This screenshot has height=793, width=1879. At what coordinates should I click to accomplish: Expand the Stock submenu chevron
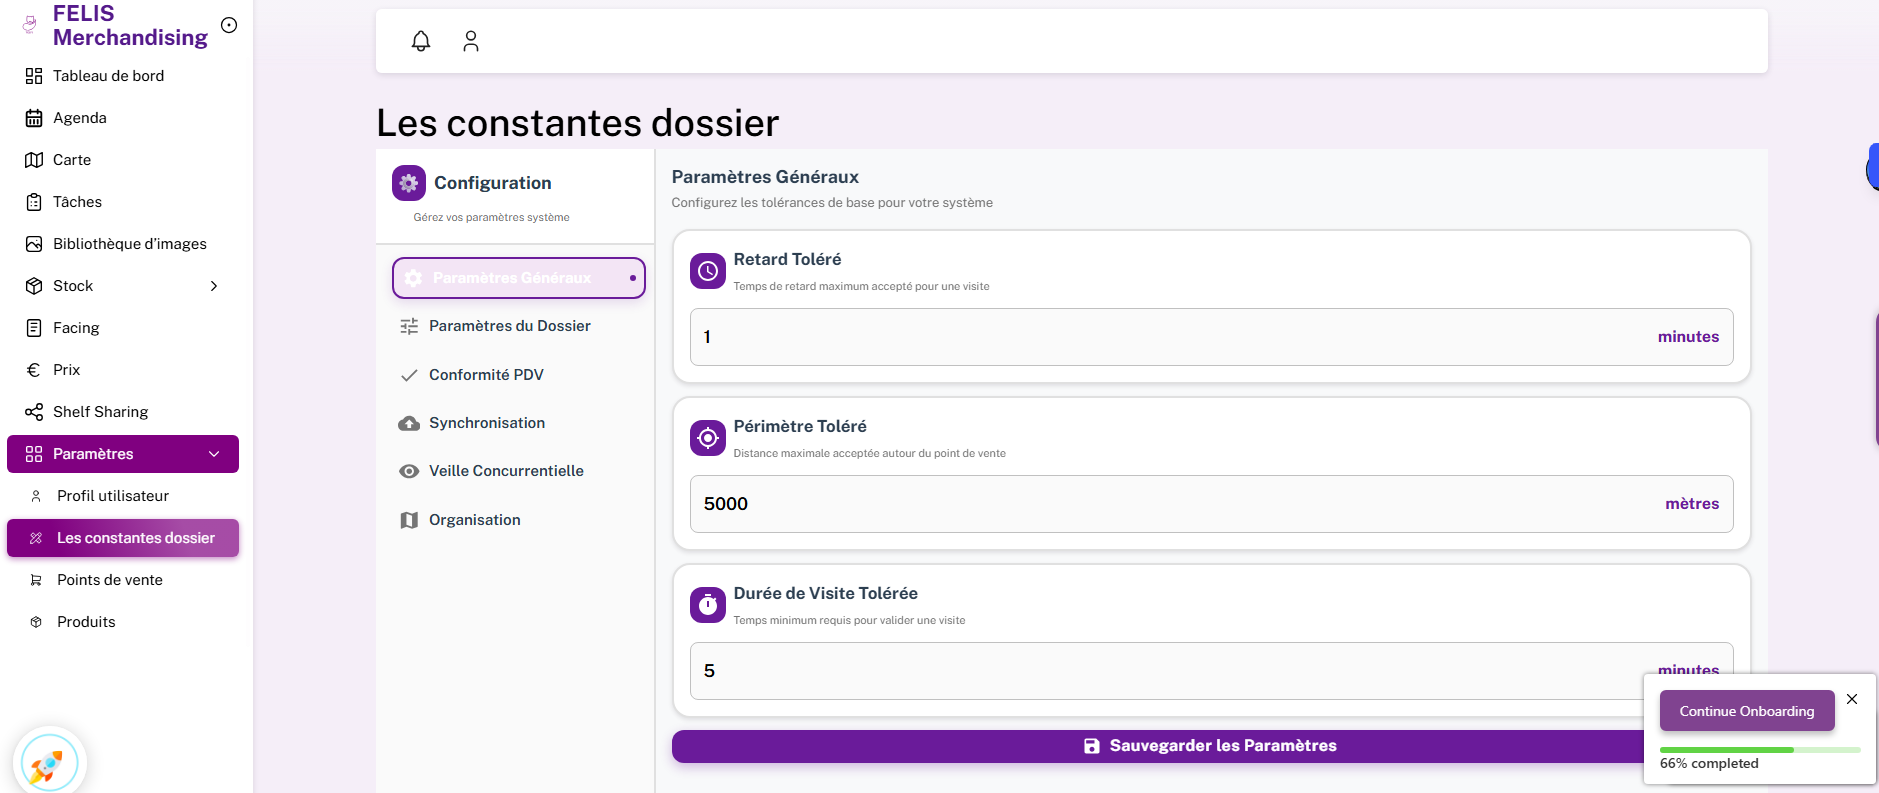point(214,286)
